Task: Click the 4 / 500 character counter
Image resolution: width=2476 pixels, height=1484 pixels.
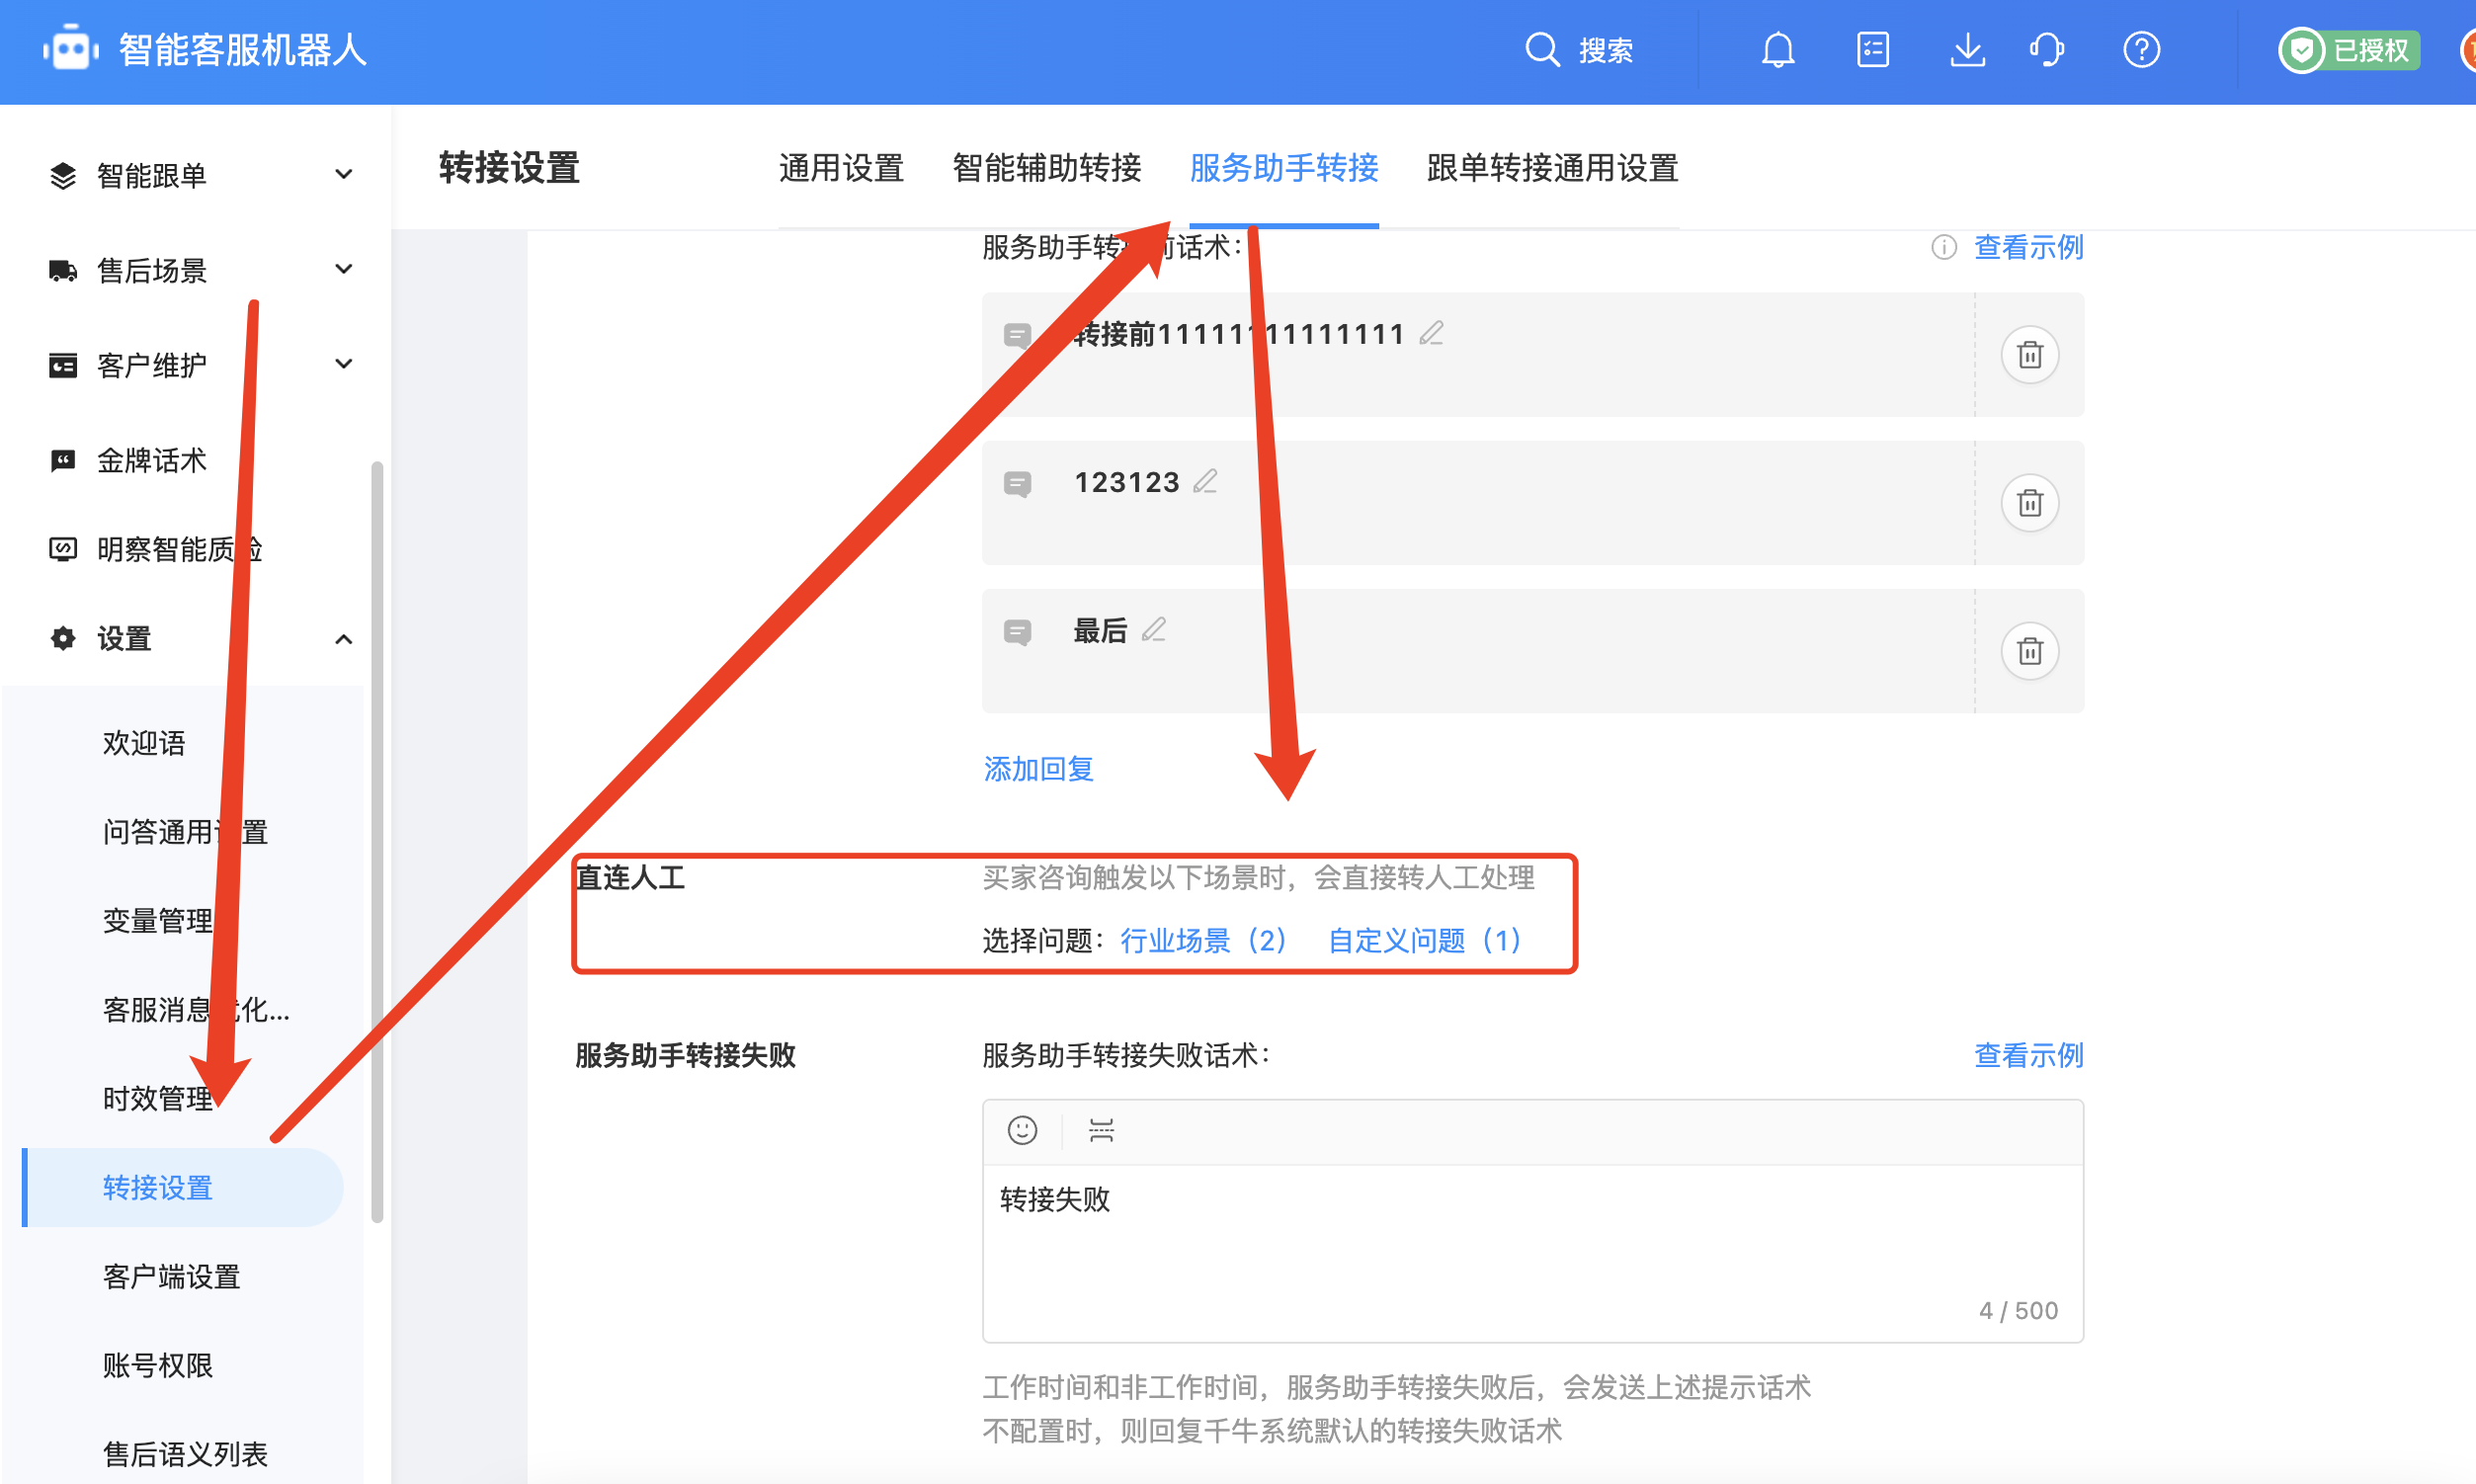Action: 2018,1310
